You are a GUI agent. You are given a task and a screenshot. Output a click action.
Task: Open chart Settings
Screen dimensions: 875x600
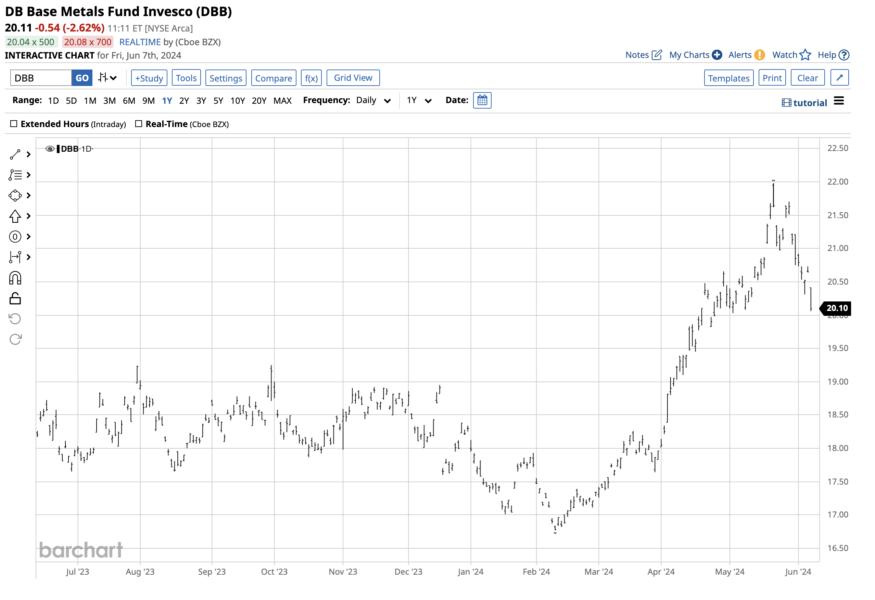pos(225,78)
